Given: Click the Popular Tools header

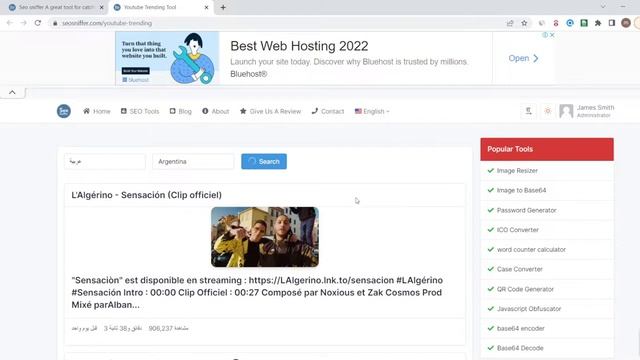Looking at the screenshot, I should pos(547,149).
